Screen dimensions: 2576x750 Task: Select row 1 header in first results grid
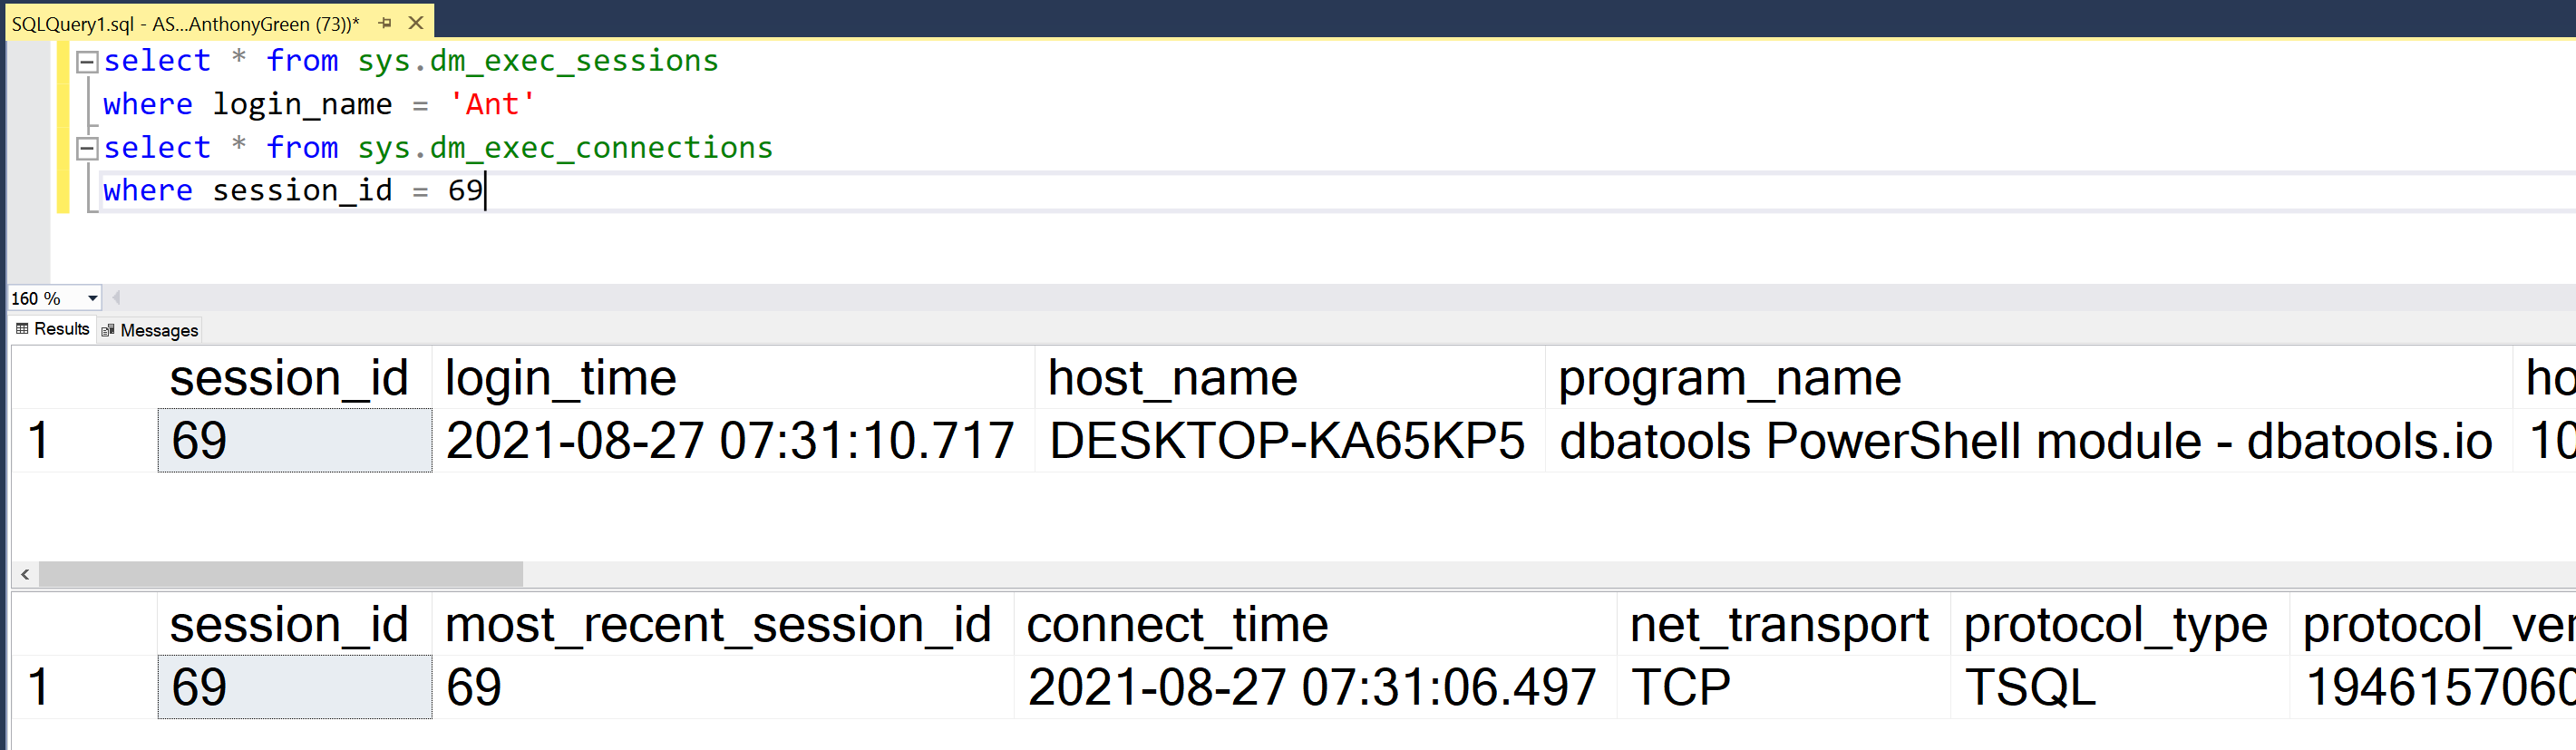pyautogui.click(x=40, y=441)
